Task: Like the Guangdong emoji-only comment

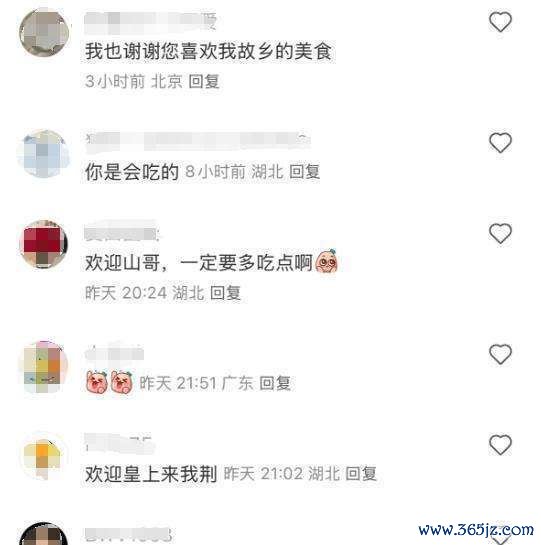Action: (x=500, y=354)
